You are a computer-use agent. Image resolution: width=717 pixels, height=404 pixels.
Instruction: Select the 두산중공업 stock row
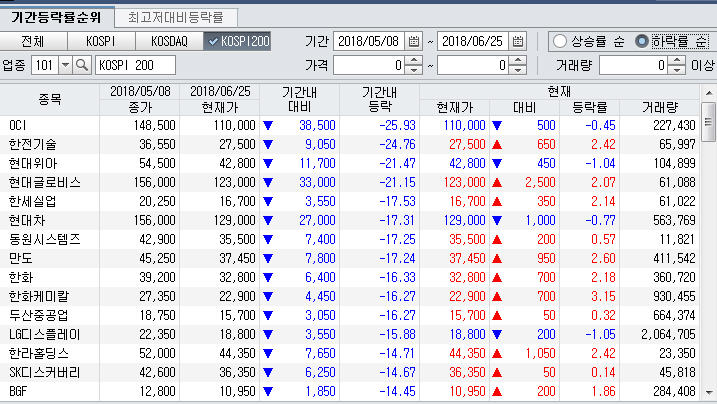[350, 315]
